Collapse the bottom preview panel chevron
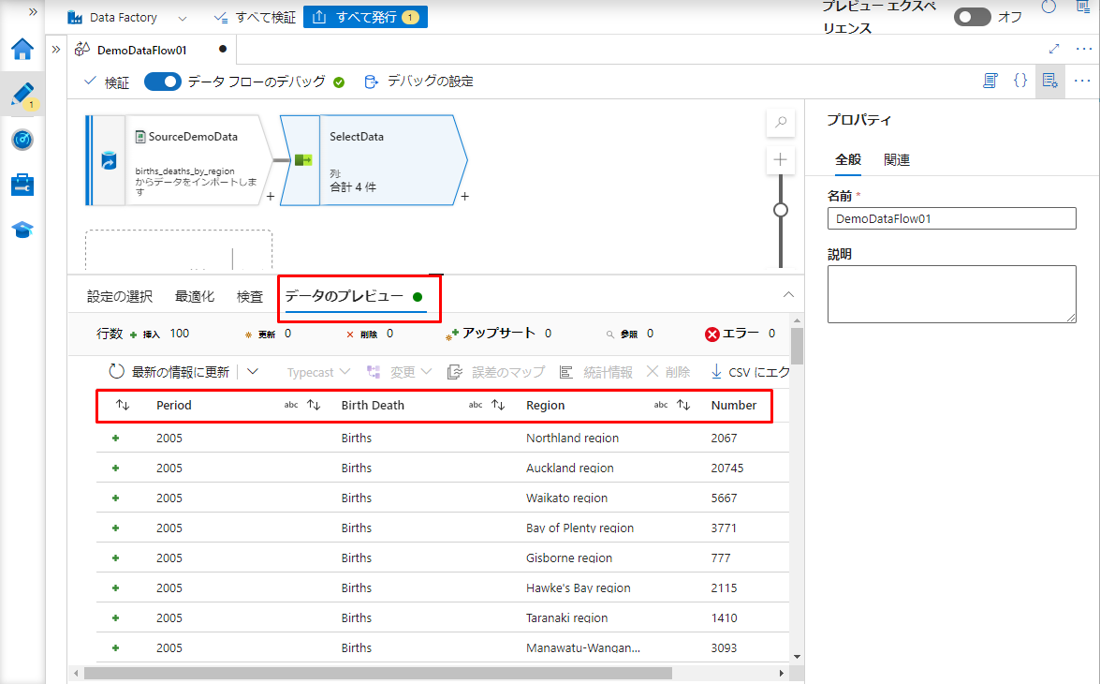Viewport: 1100px width, 684px height. click(x=788, y=295)
